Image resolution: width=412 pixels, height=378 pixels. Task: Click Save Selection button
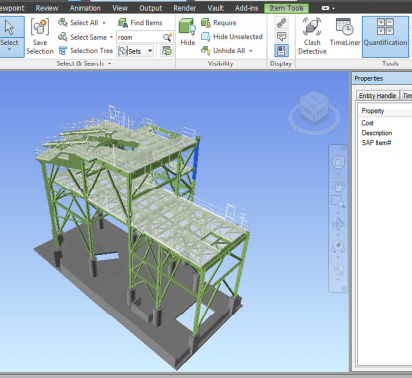(40, 36)
